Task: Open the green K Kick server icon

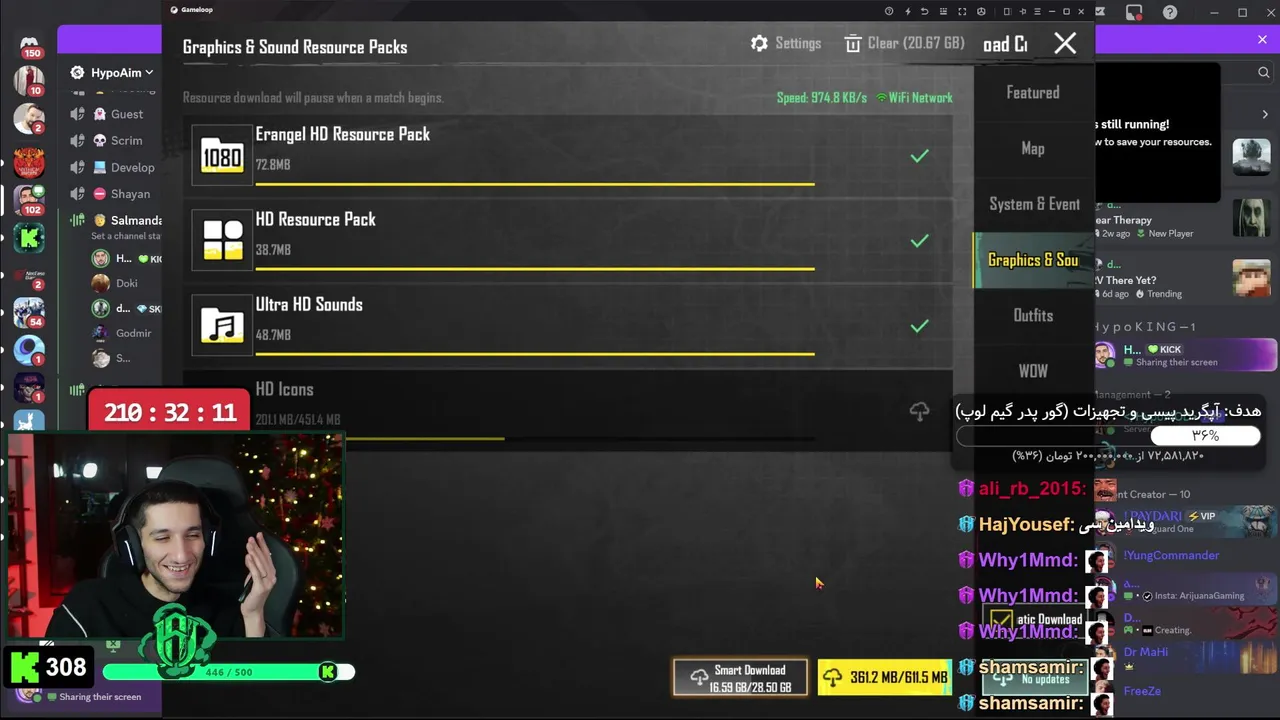Action: pos(29,237)
